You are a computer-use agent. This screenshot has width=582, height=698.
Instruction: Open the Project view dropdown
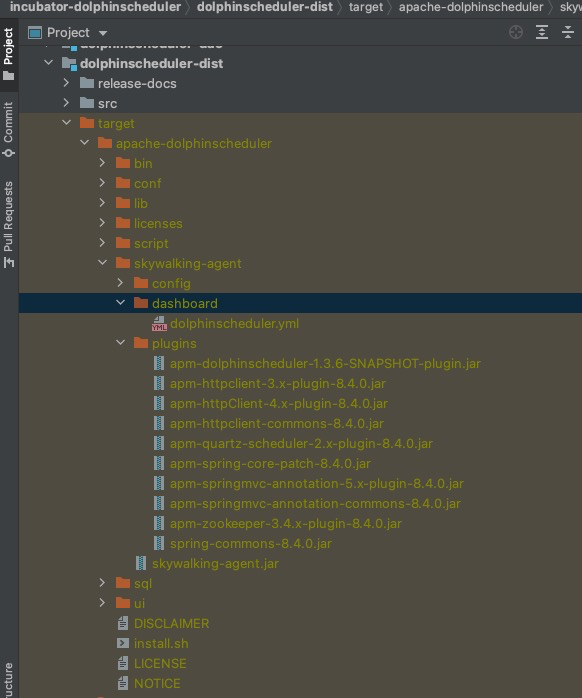(103, 33)
